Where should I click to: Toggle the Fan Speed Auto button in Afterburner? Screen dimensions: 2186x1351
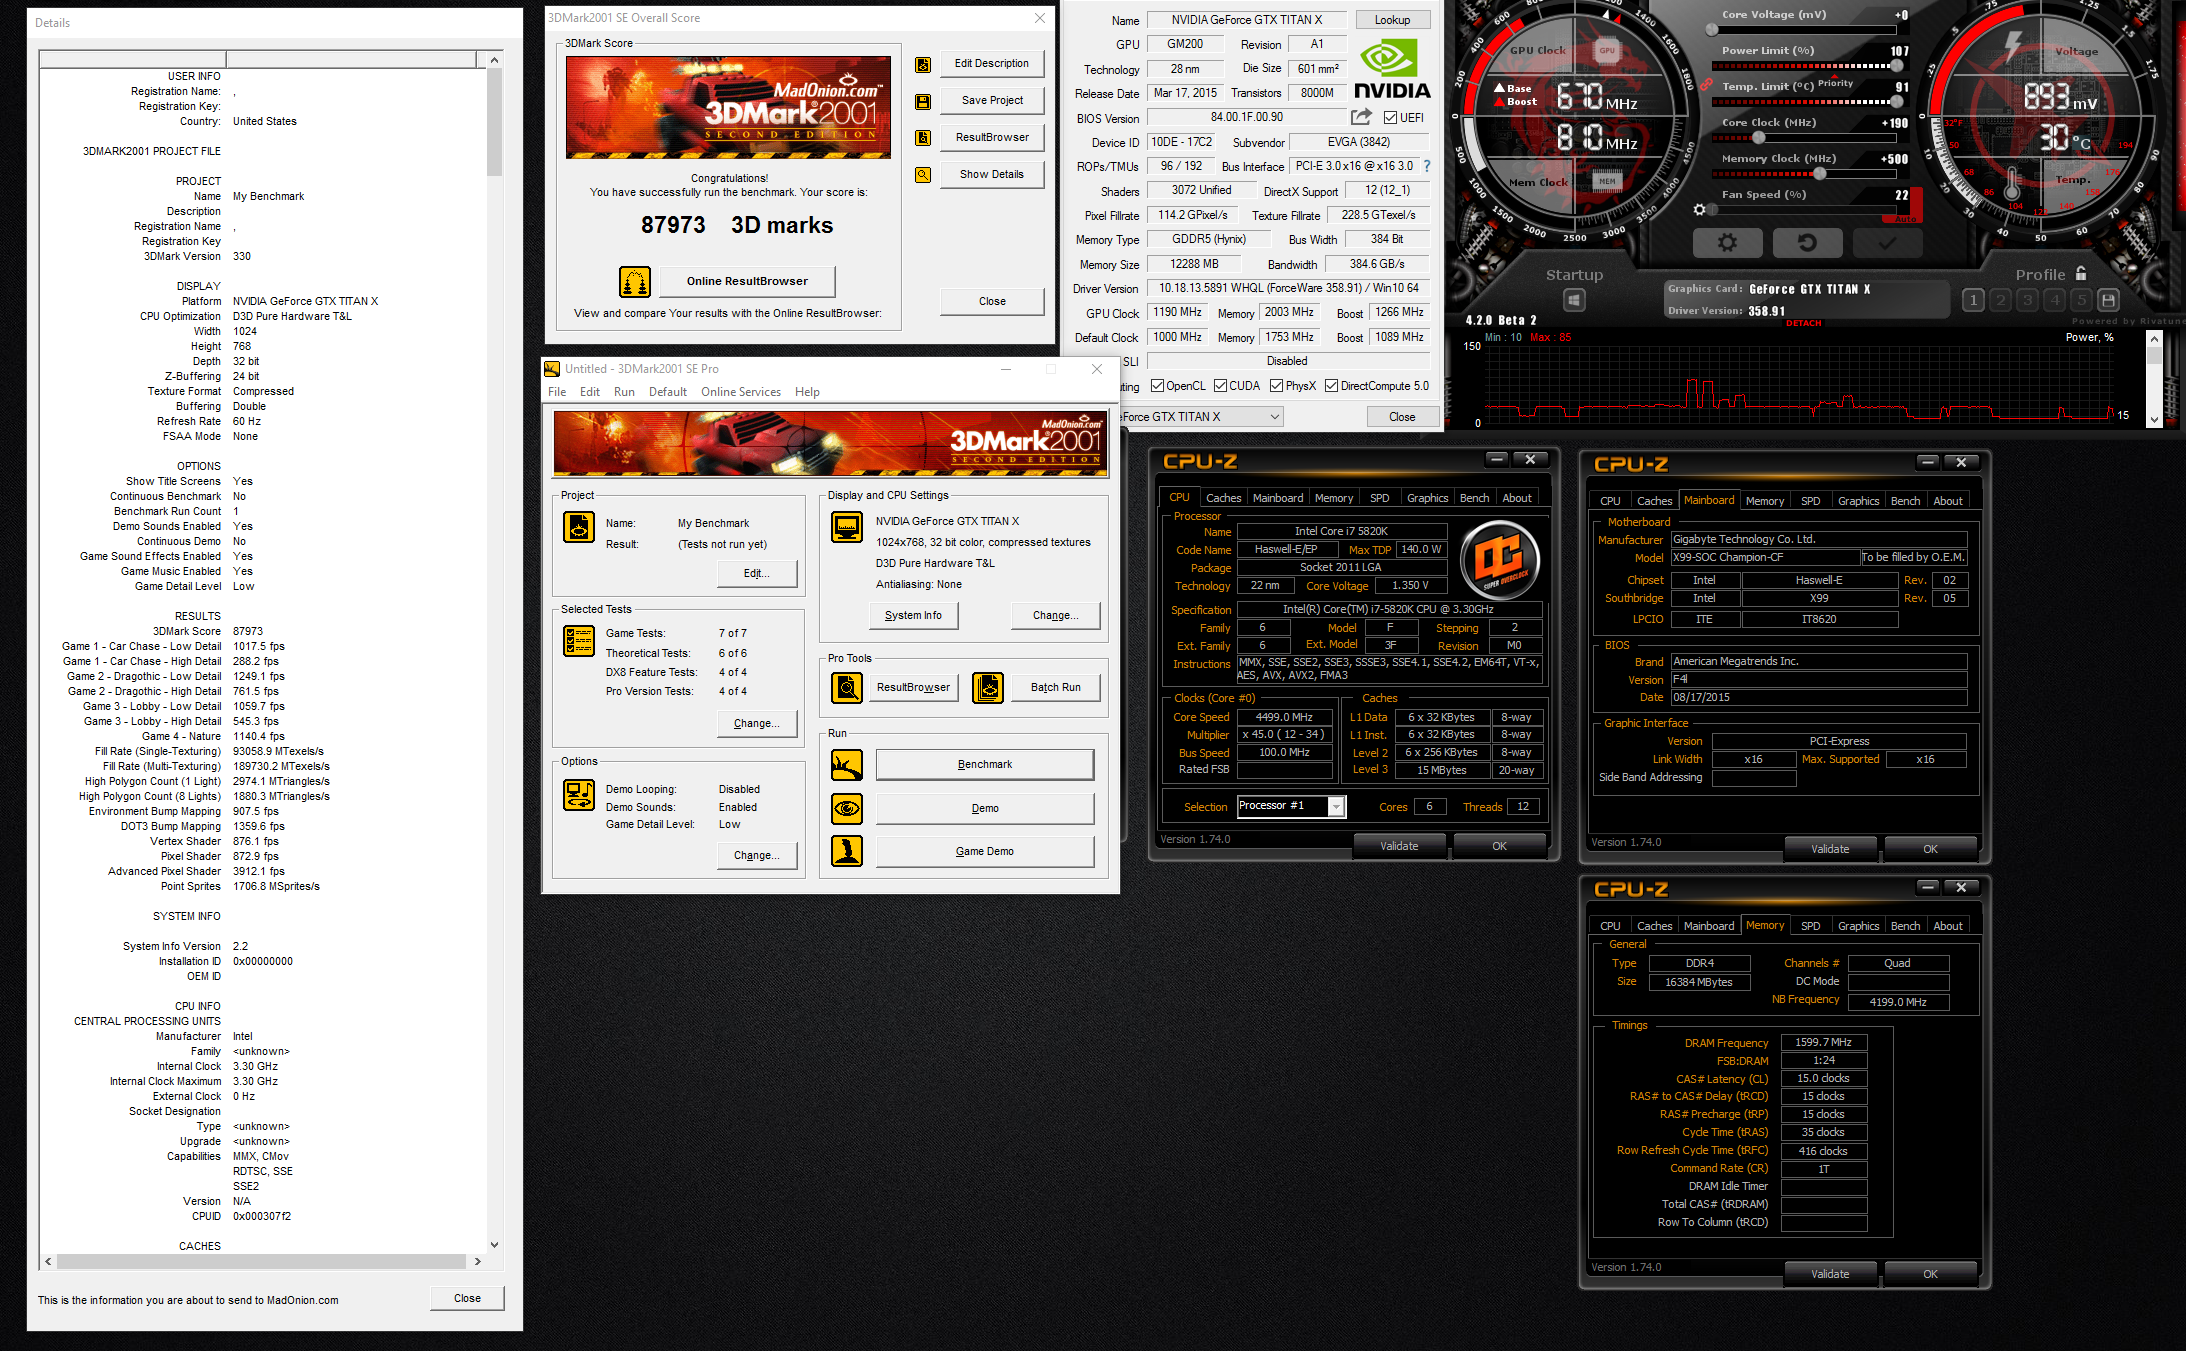(x=1905, y=219)
